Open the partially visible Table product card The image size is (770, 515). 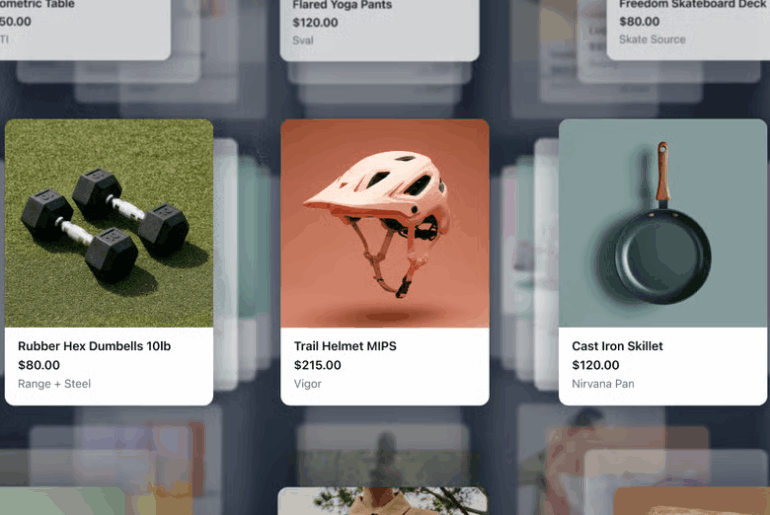tap(85, 29)
